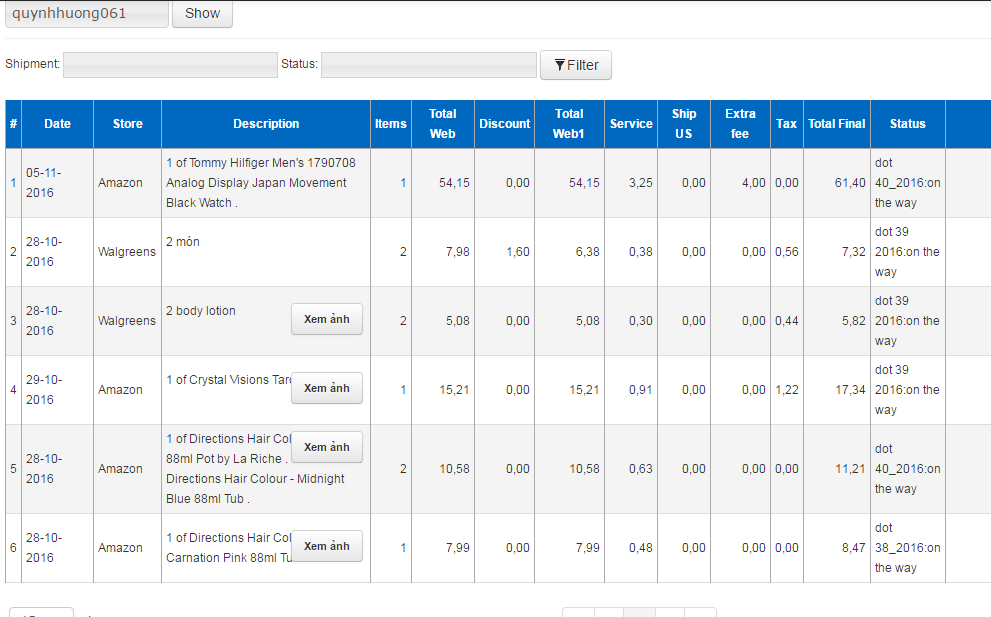
Task: Click the Show button
Action: tap(202, 14)
